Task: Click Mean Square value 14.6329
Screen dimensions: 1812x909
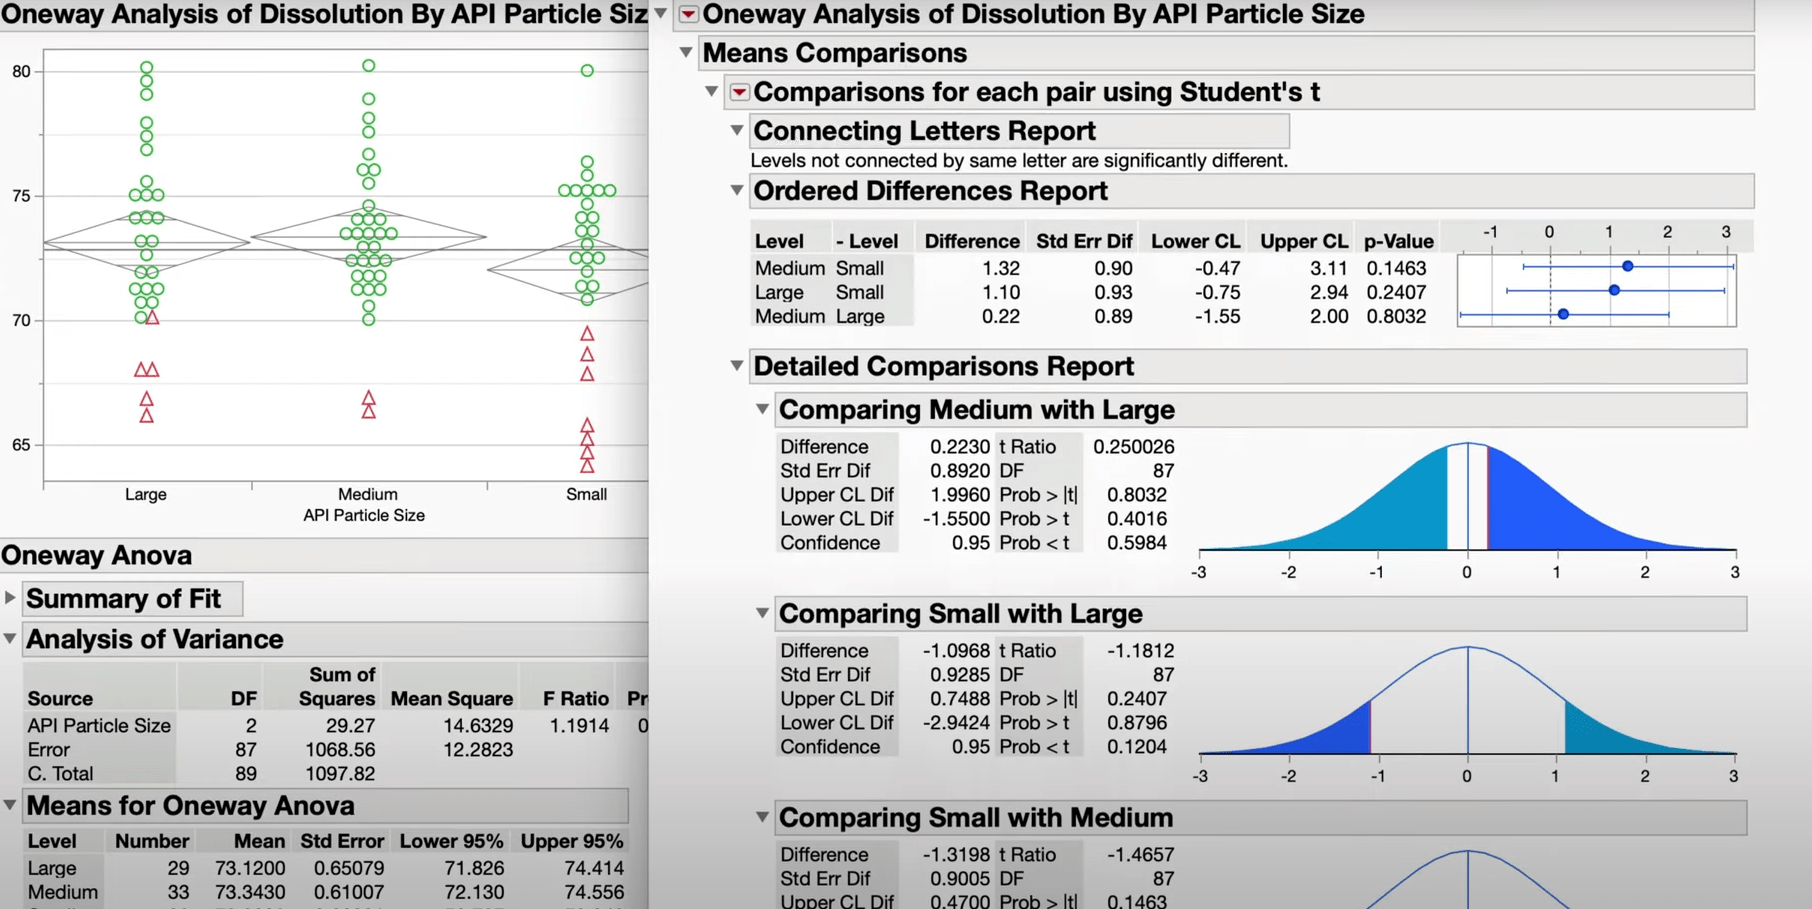Action: point(478,726)
